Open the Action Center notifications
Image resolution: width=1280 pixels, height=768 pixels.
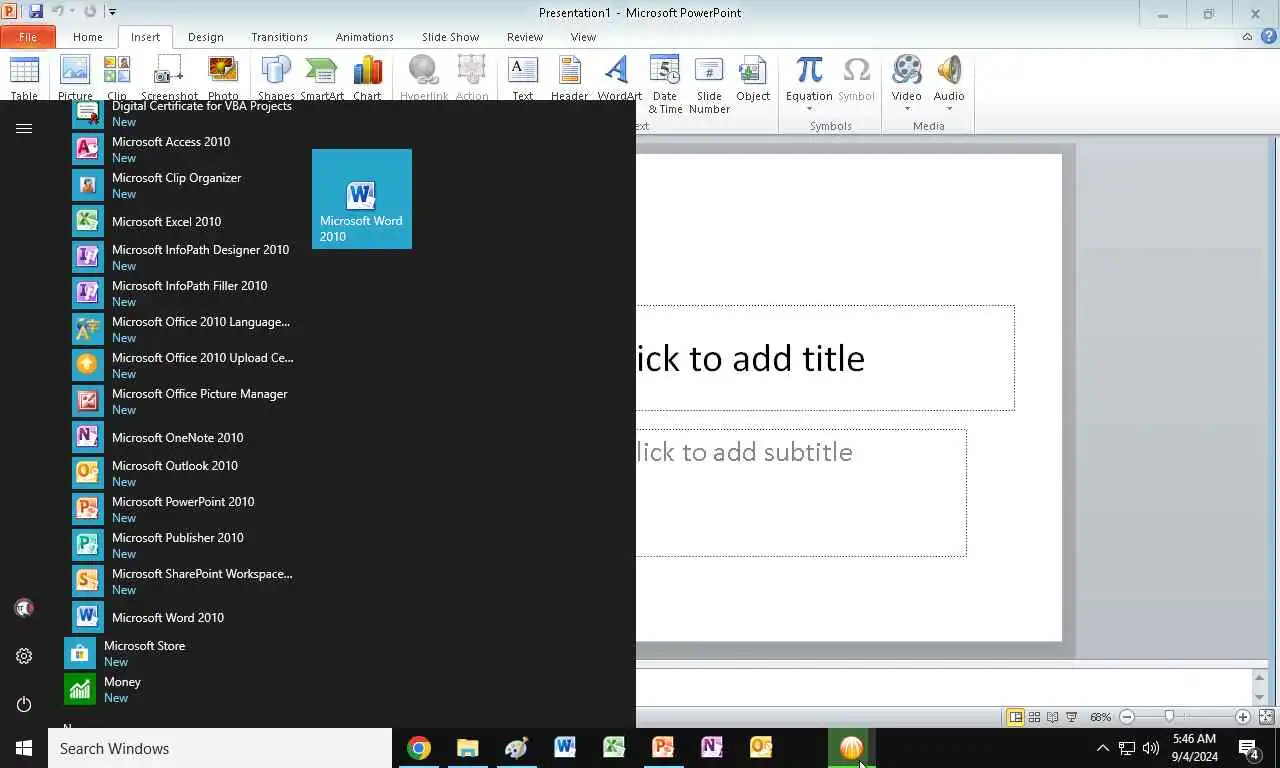(1249, 748)
